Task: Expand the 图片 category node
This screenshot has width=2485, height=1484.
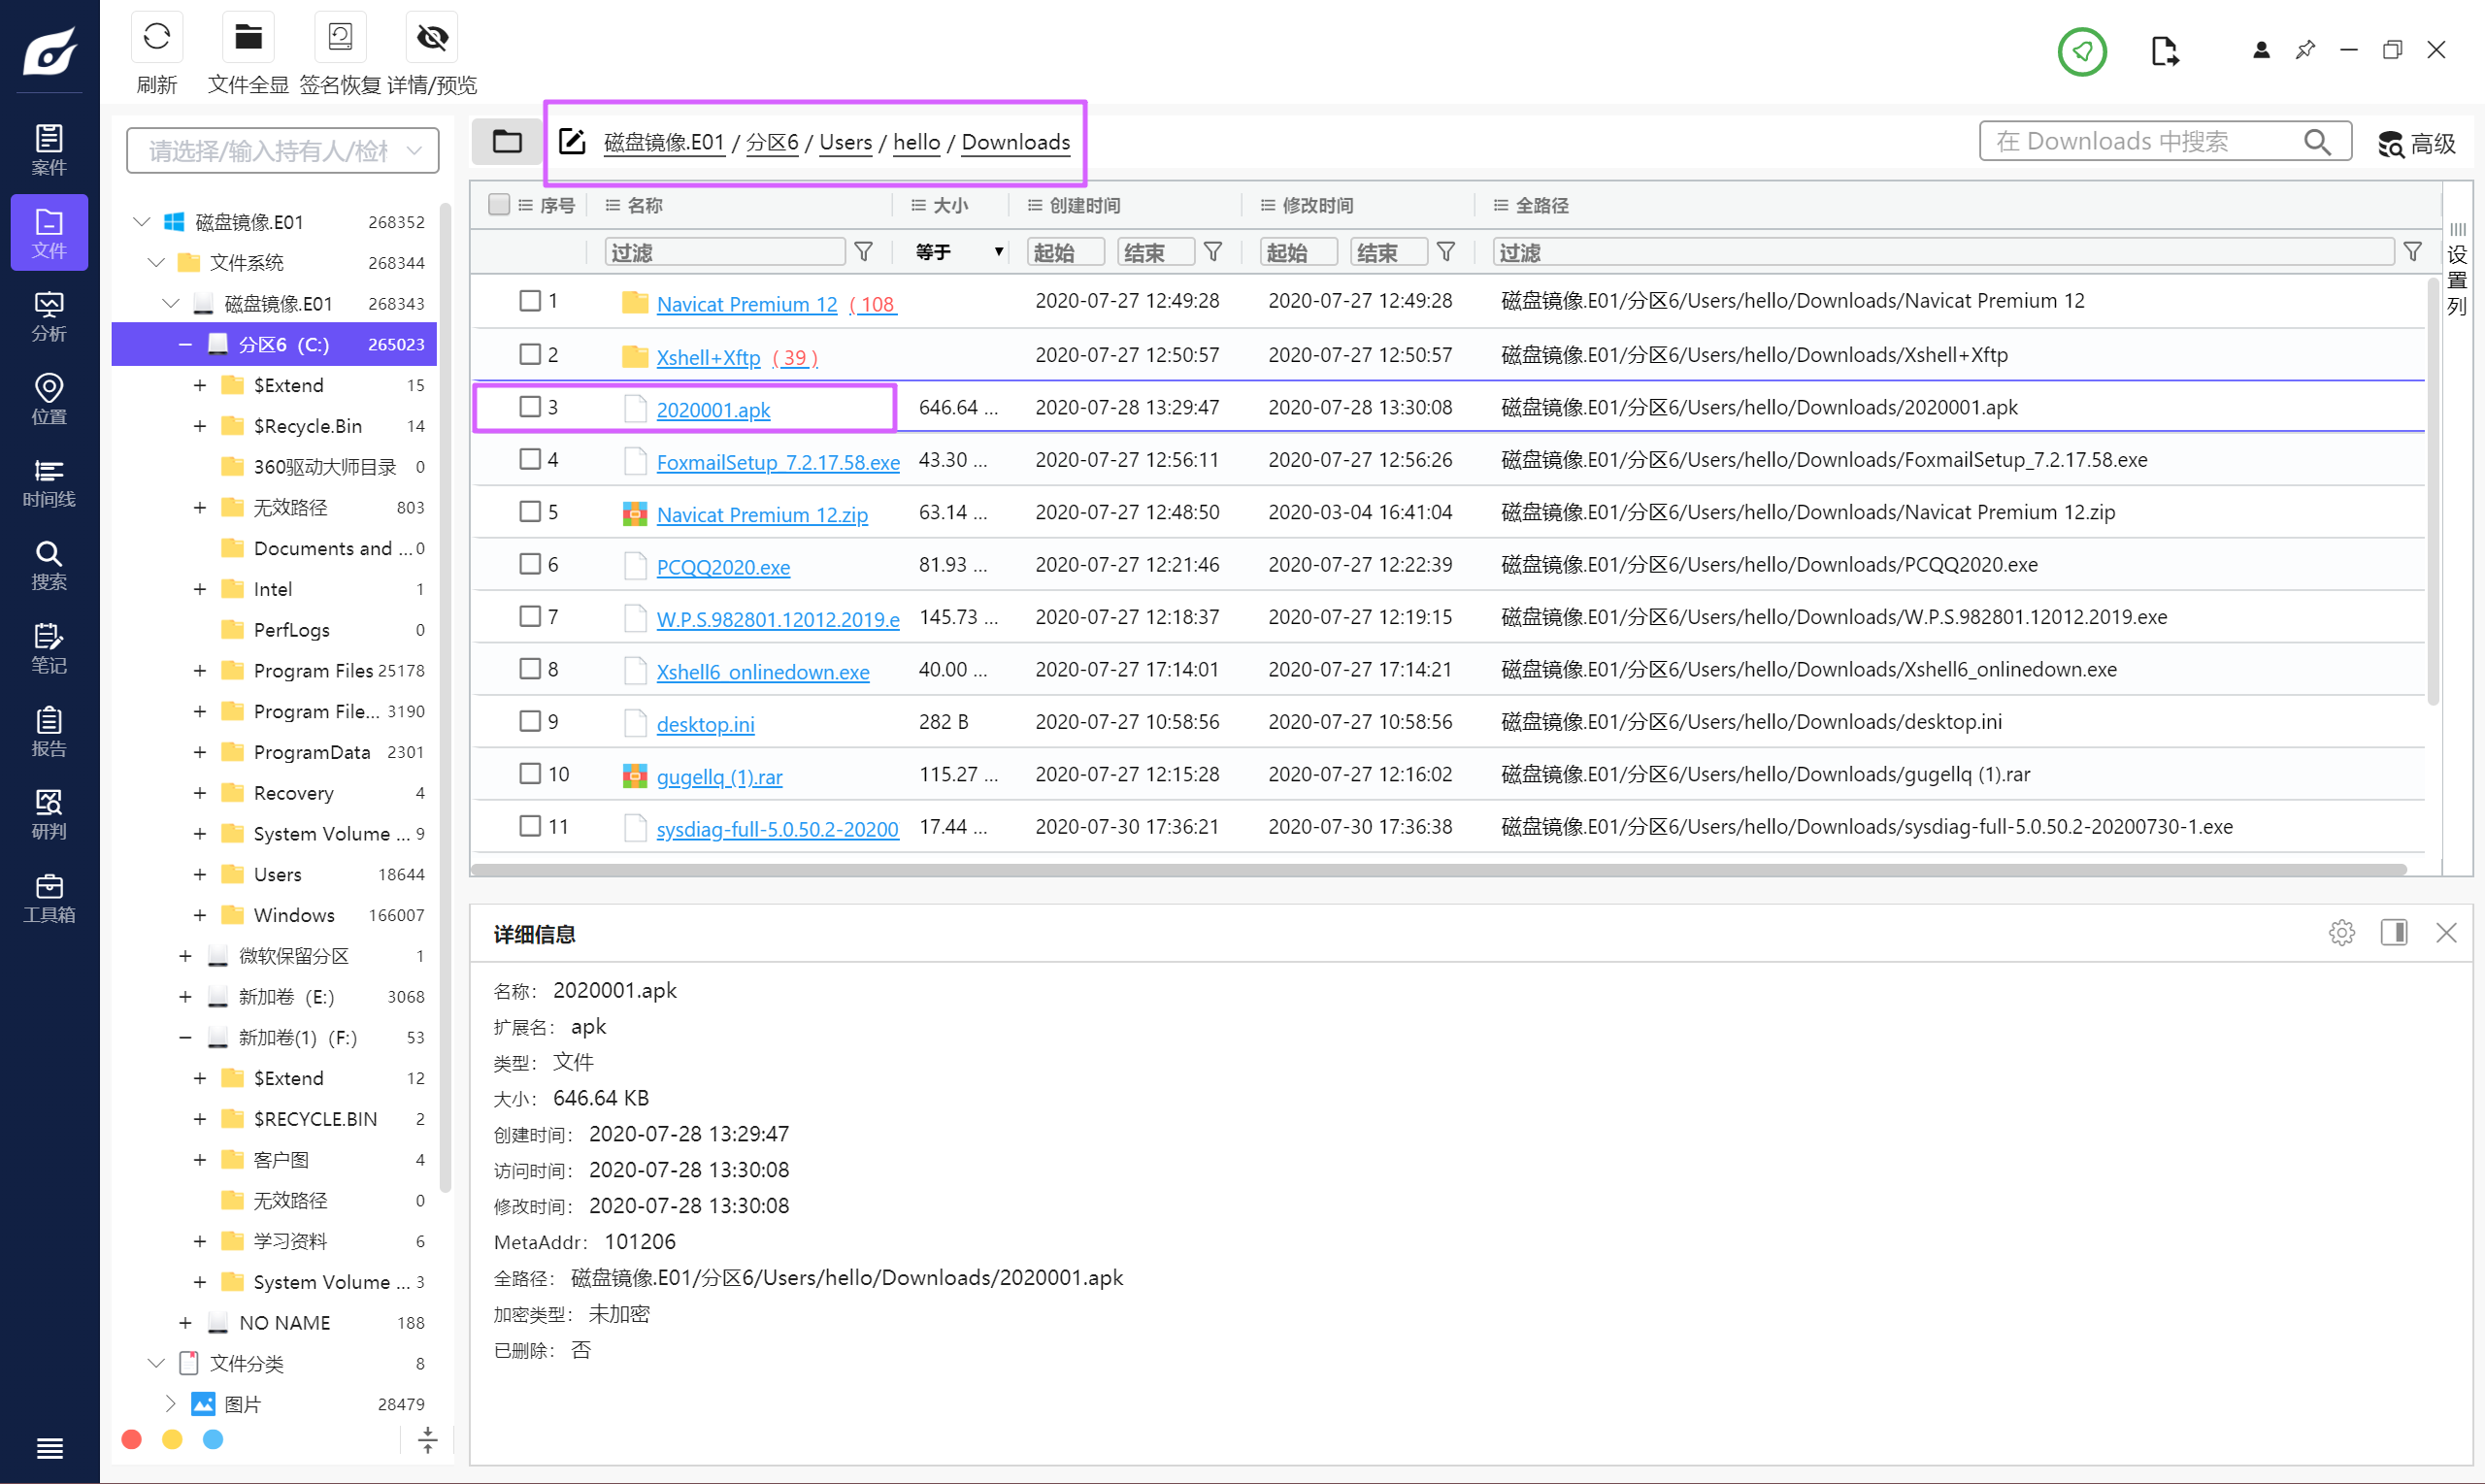Action: click(x=170, y=1403)
